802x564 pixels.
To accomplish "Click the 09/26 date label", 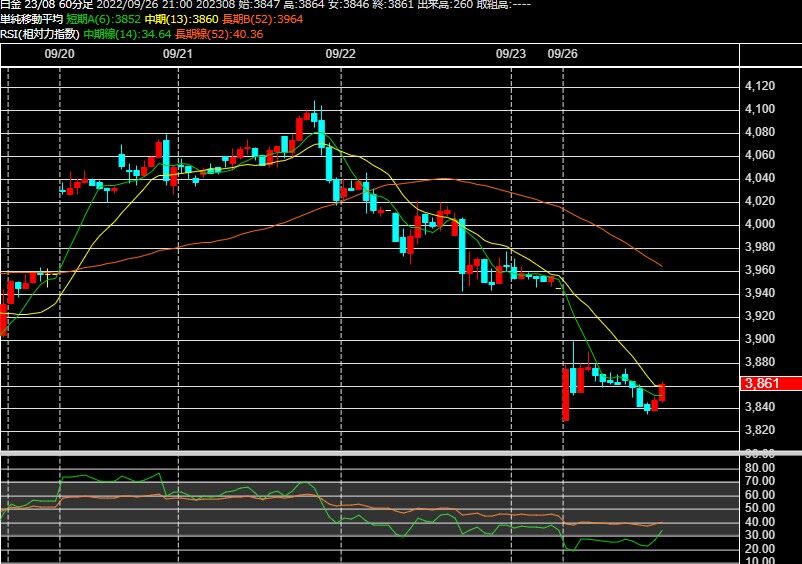I will pos(562,54).
